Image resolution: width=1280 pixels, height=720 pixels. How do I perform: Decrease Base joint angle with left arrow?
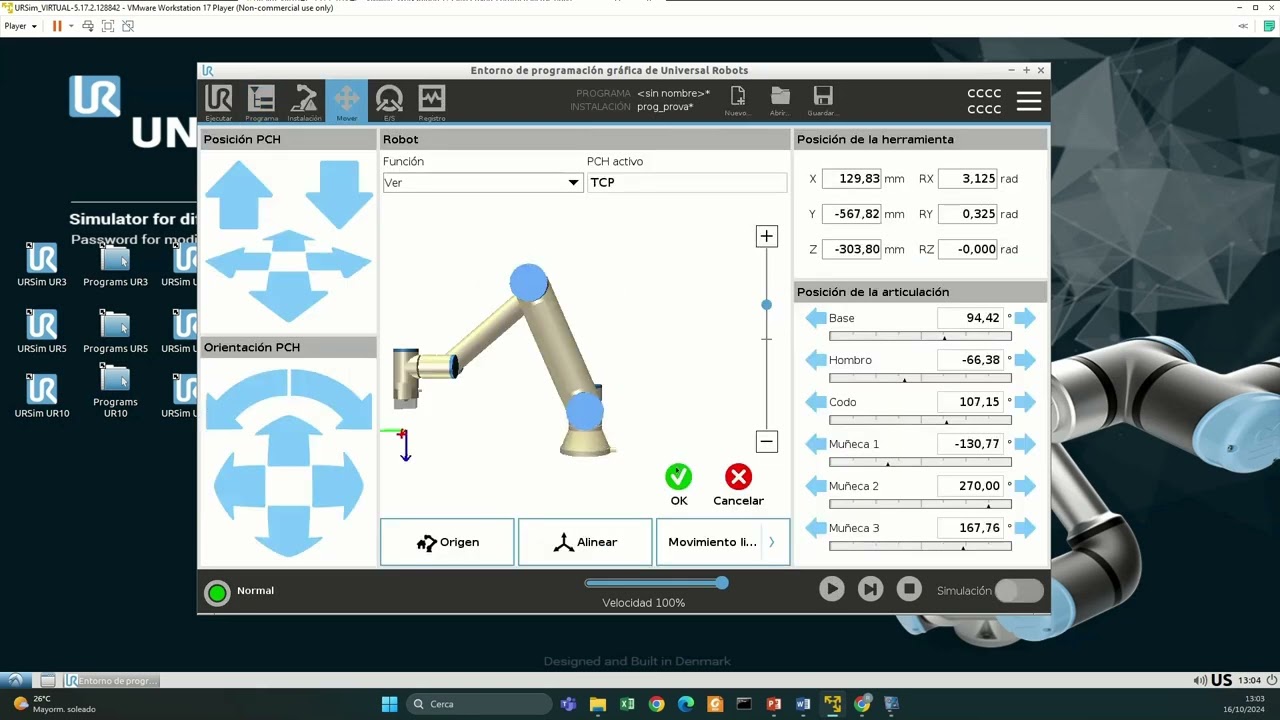click(816, 318)
